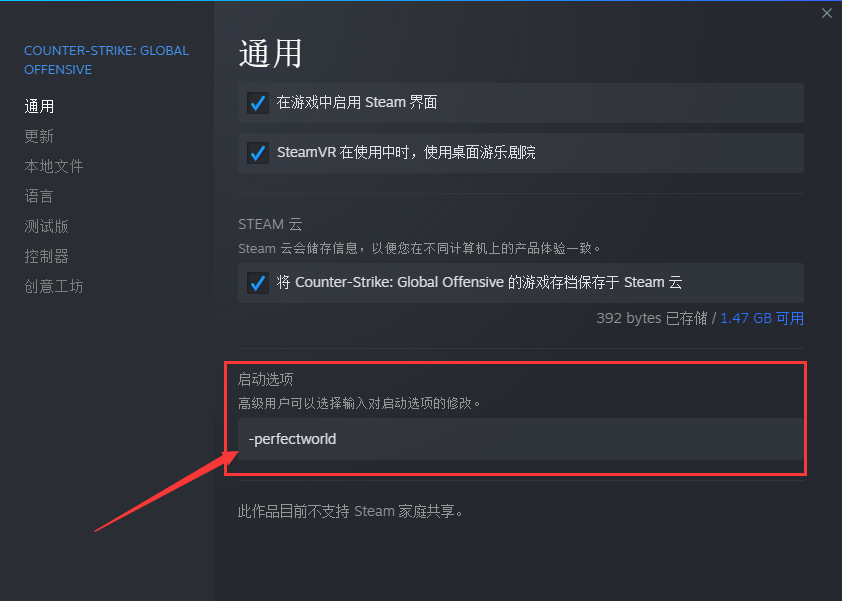842x601 pixels.
Task: Close the properties window with the X
Action: [x=826, y=13]
